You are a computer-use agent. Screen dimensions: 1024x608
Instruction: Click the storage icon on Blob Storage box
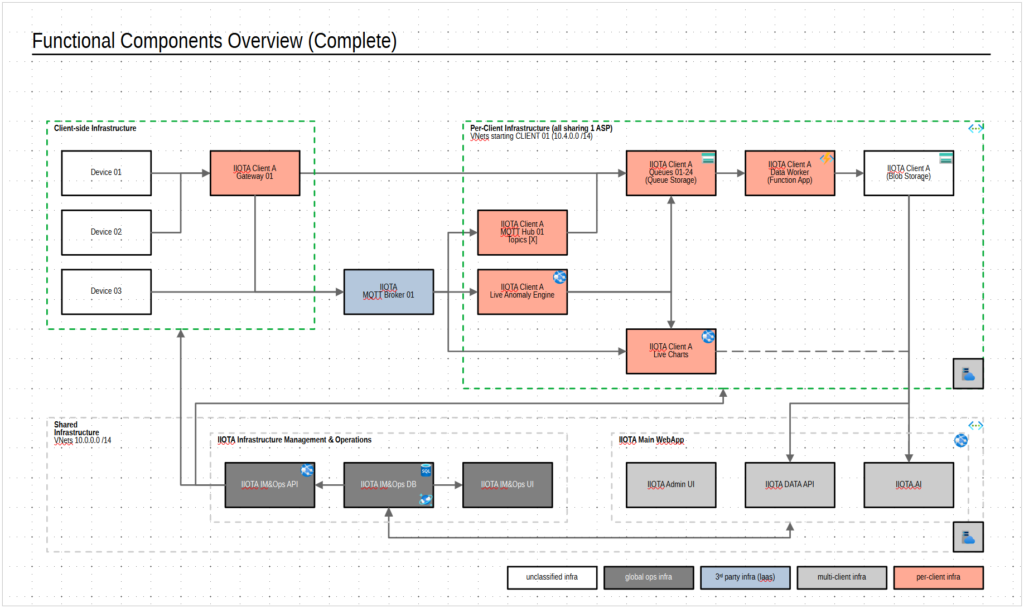(945, 159)
